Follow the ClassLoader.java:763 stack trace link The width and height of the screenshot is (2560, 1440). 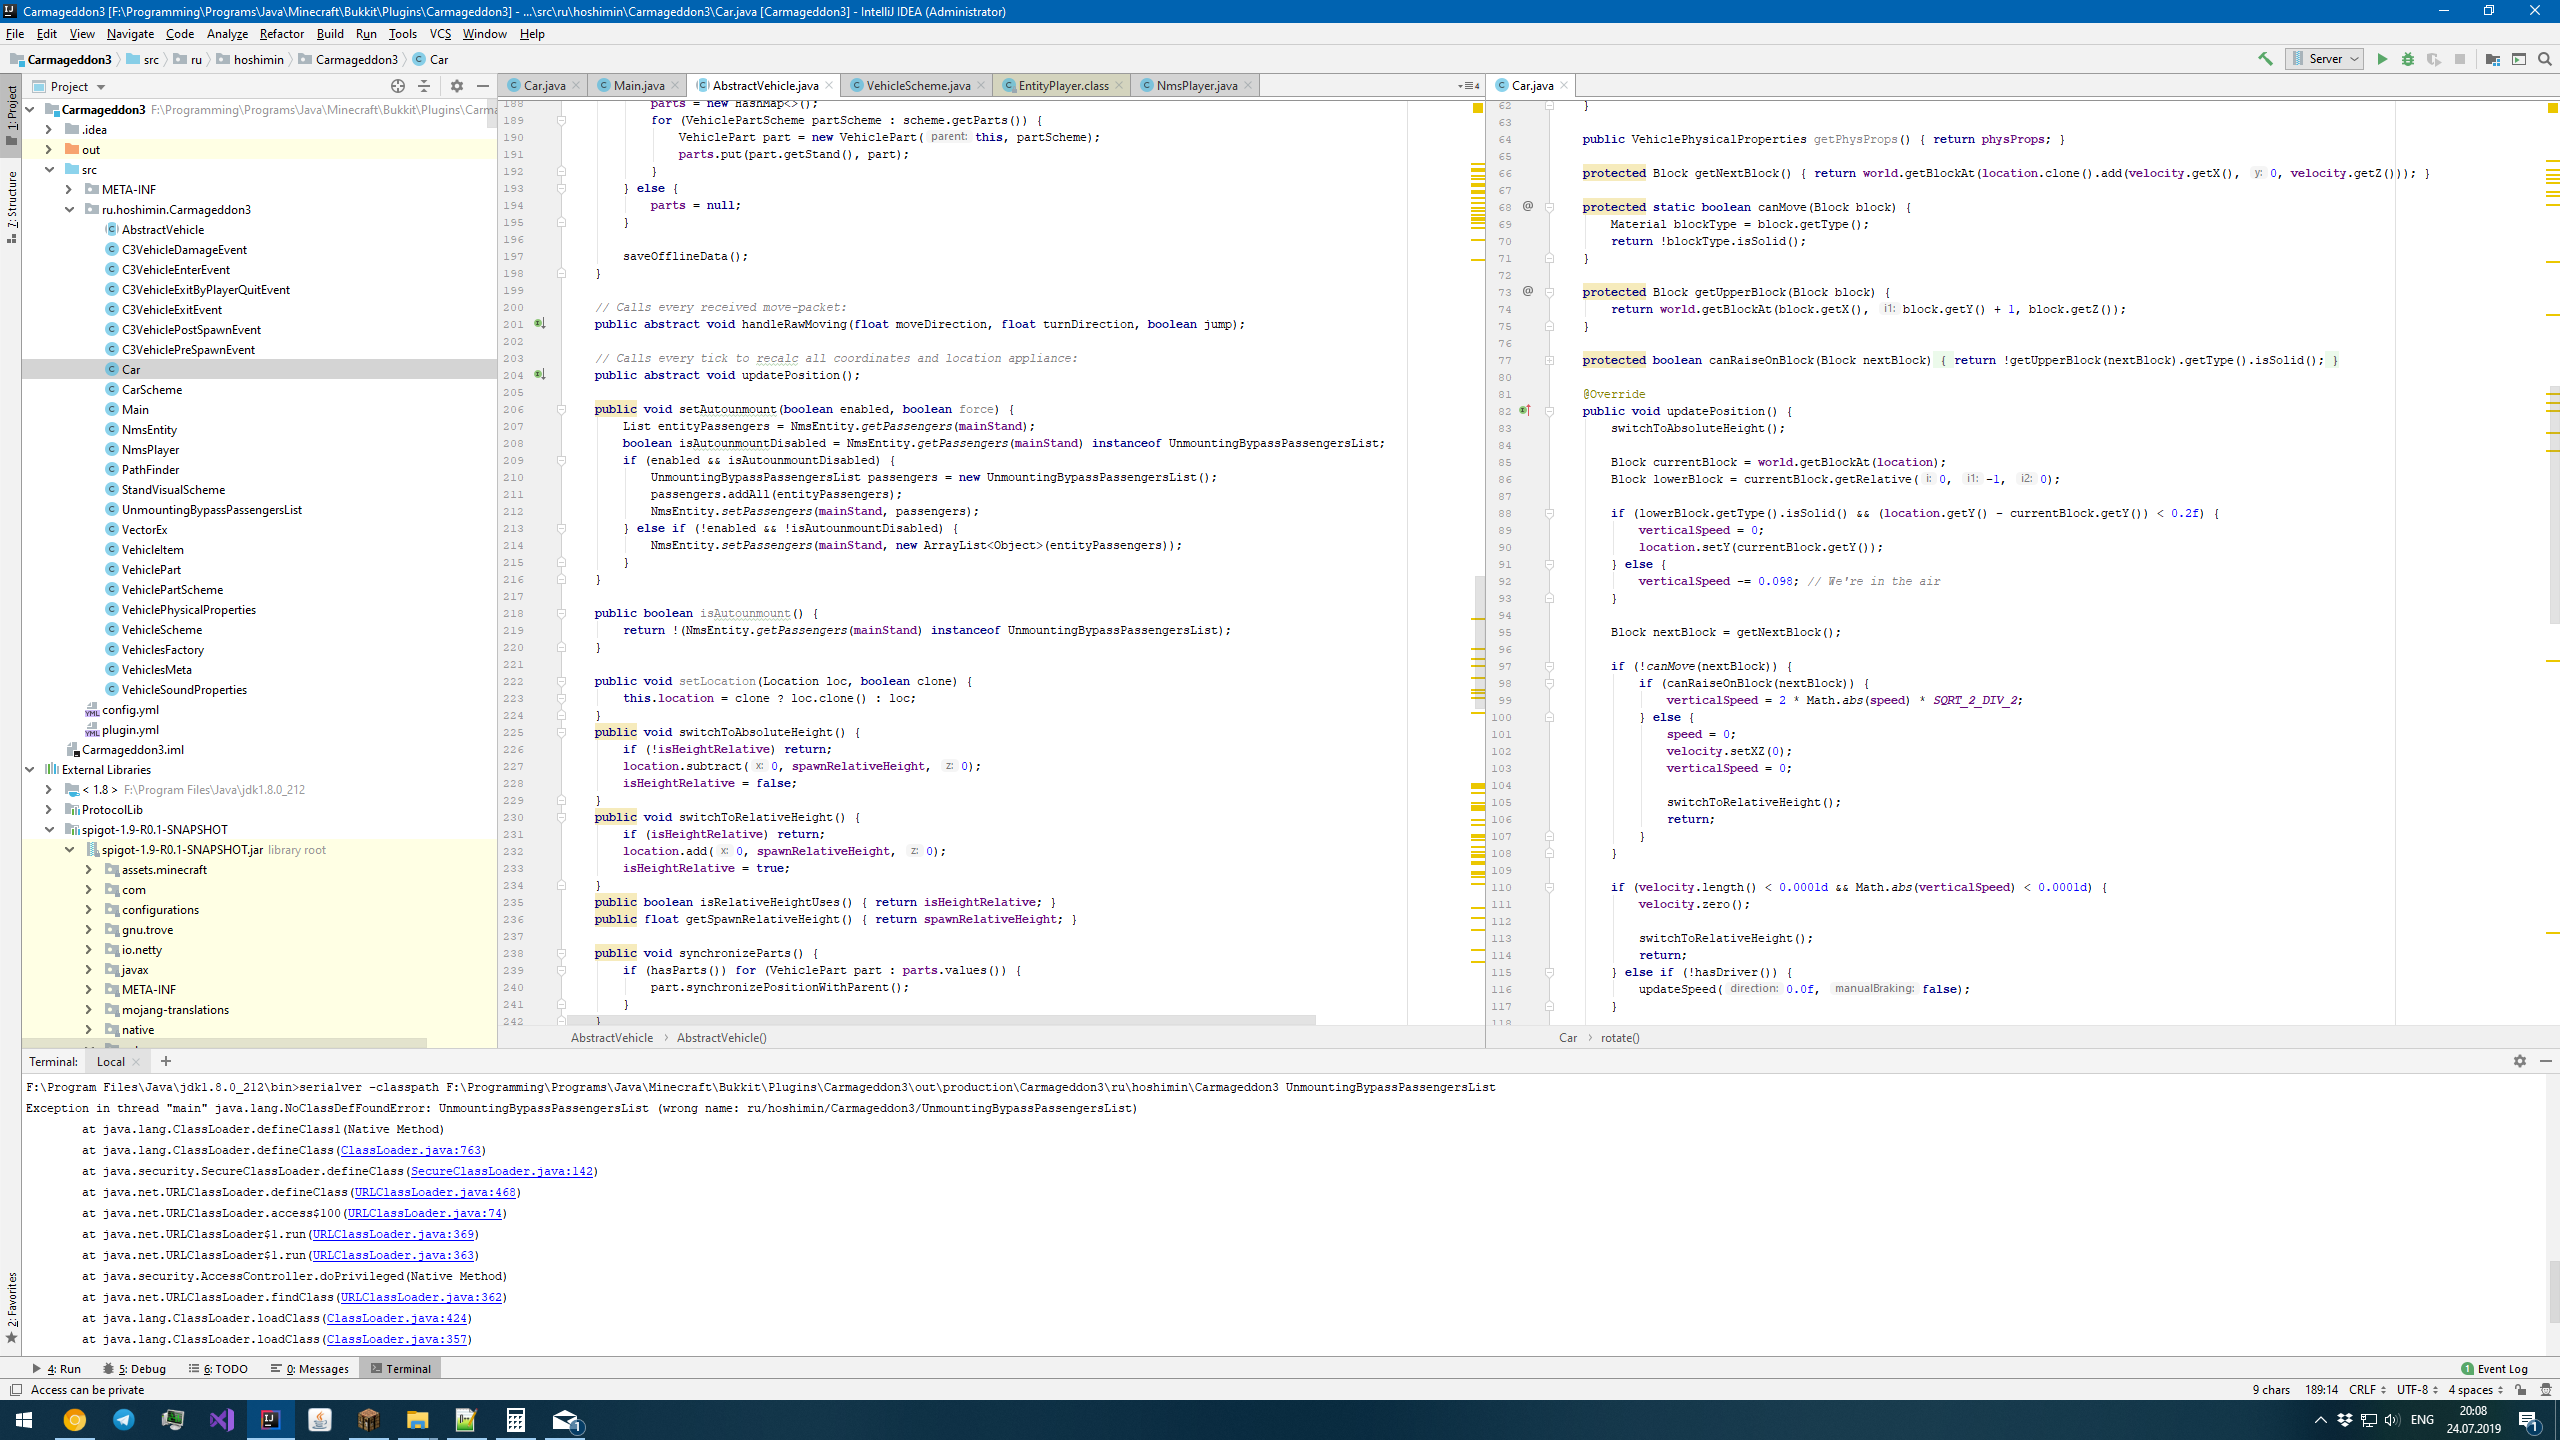[410, 1150]
